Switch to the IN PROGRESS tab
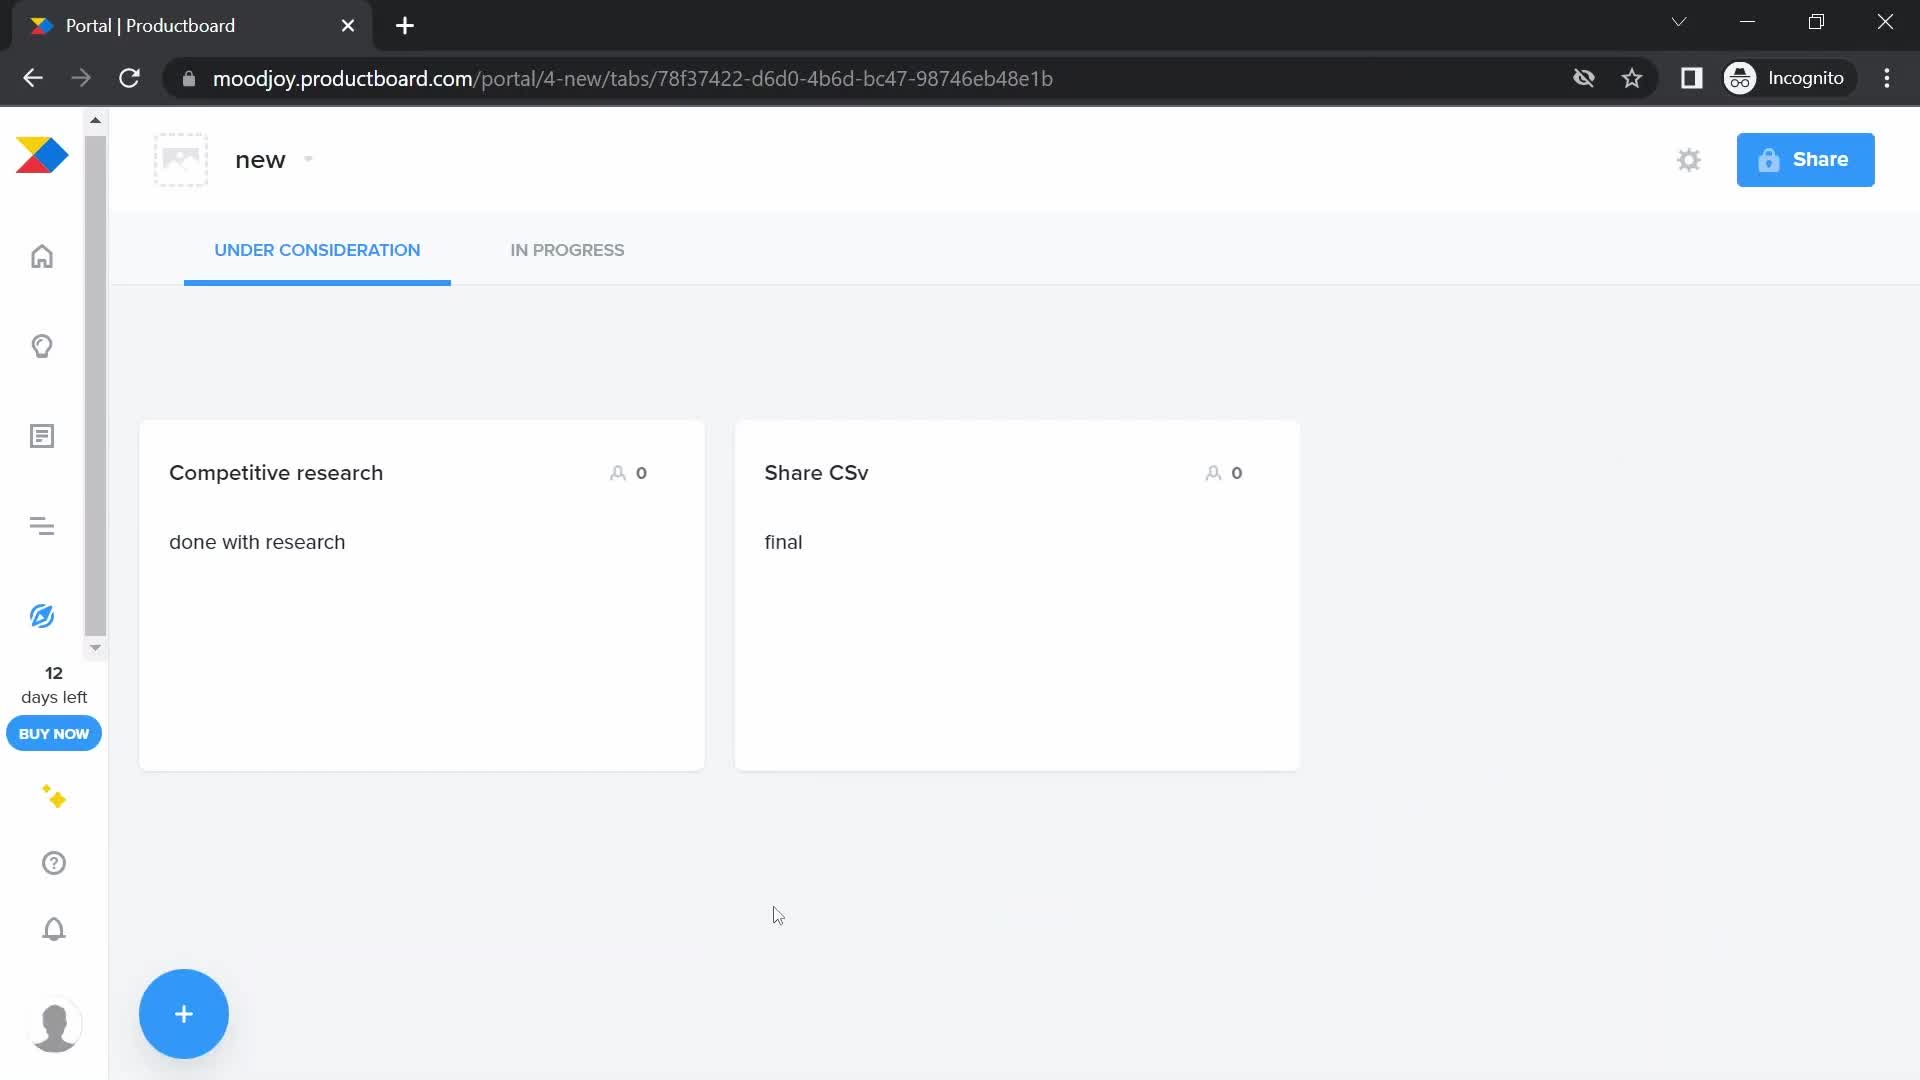Screen dimensions: 1920x1080 567,249
